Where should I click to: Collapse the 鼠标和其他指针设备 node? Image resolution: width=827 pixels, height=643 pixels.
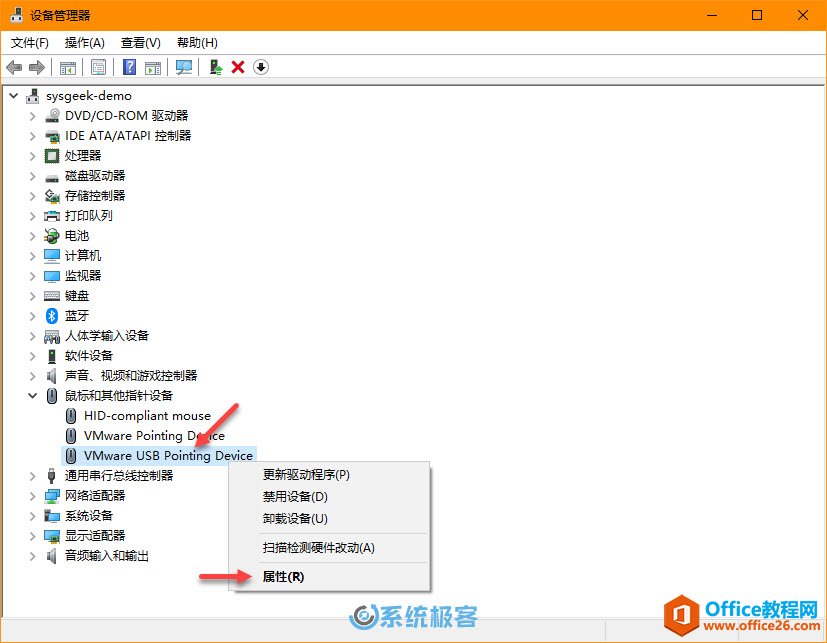click(33, 396)
